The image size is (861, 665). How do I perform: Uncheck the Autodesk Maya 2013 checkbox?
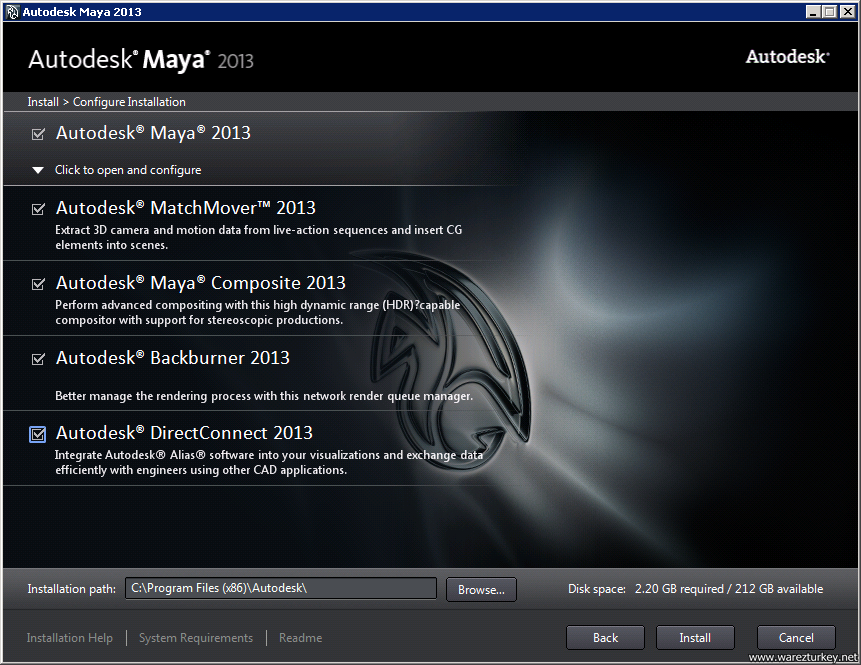click(38, 134)
